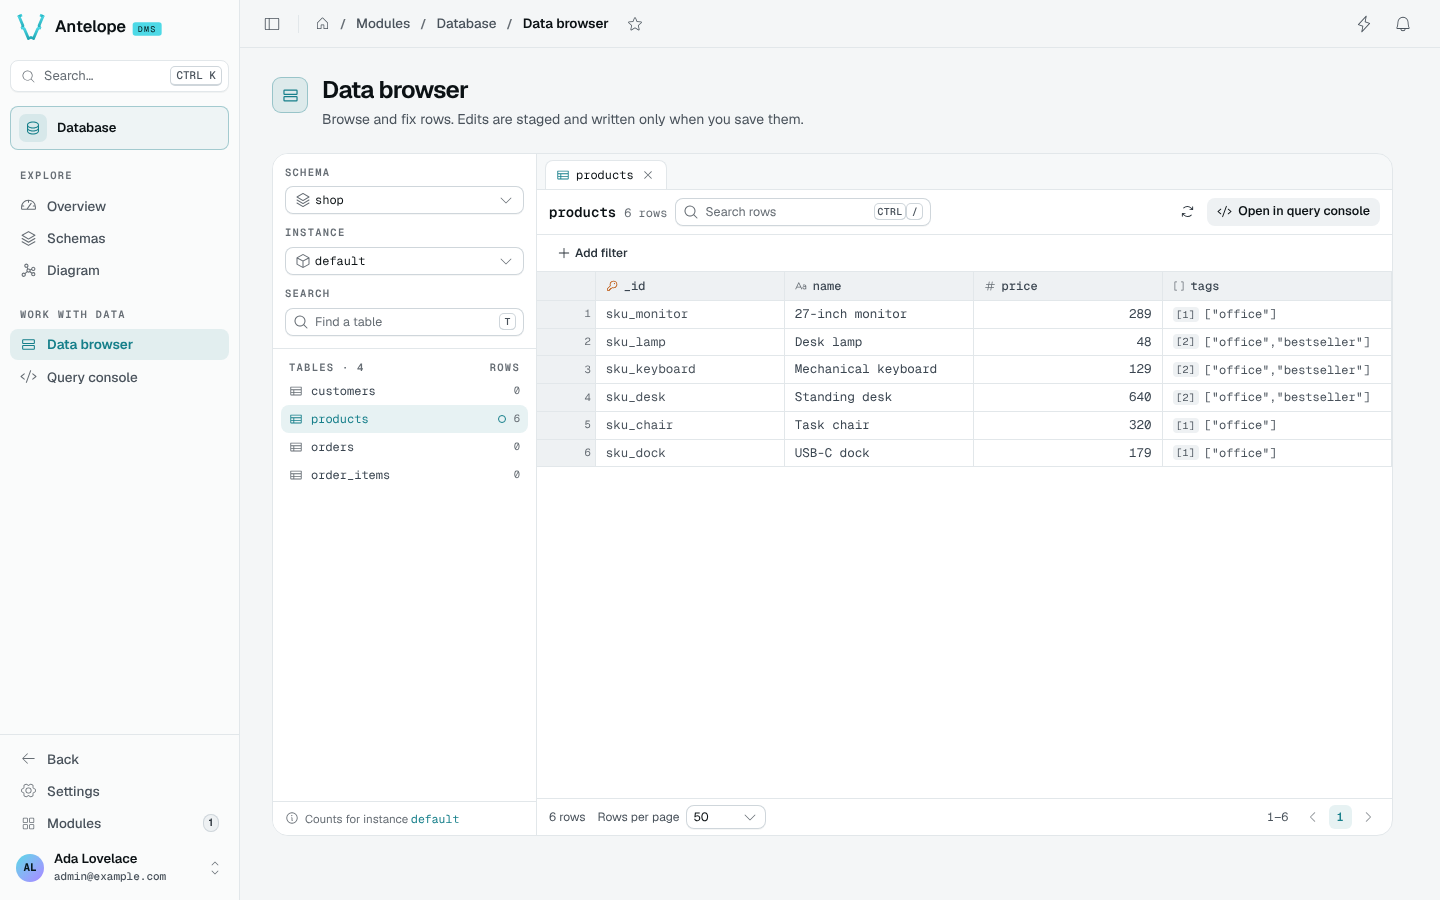Sort by the _id column header
The height and width of the screenshot is (900, 1440).
click(690, 286)
